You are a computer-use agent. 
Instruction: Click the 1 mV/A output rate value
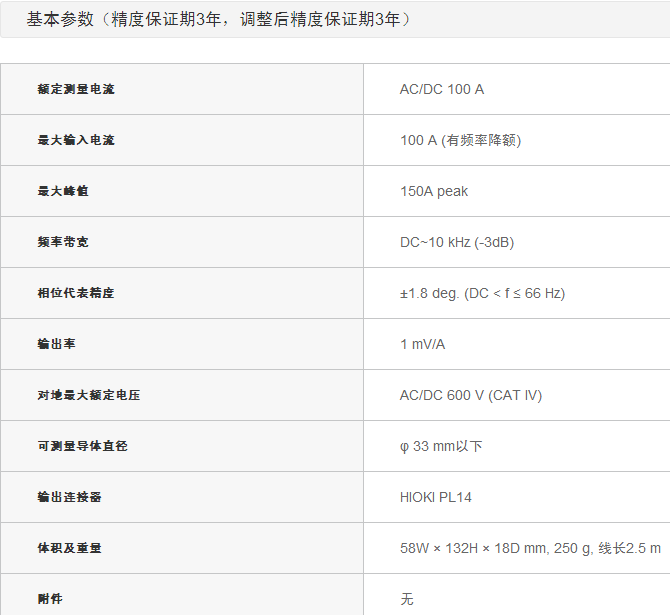pos(422,344)
